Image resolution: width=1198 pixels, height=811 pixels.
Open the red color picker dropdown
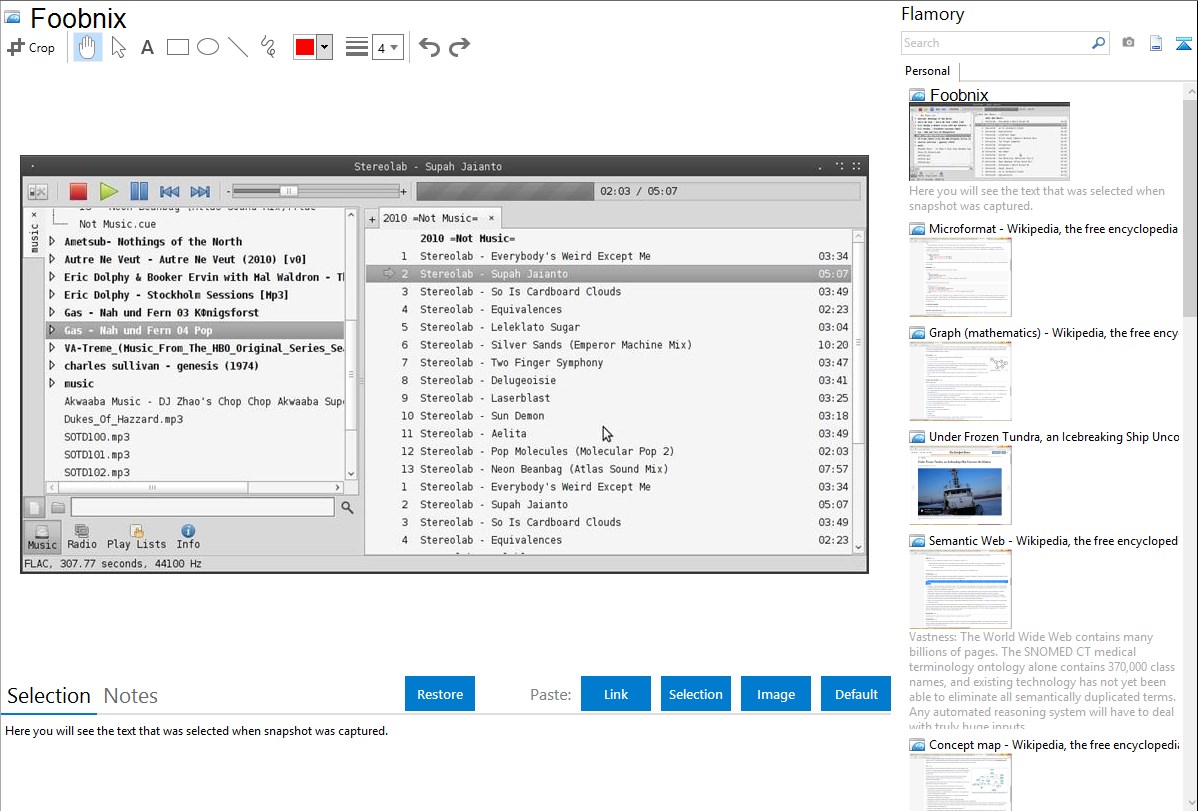pyautogui.click(x=324, y=47)
